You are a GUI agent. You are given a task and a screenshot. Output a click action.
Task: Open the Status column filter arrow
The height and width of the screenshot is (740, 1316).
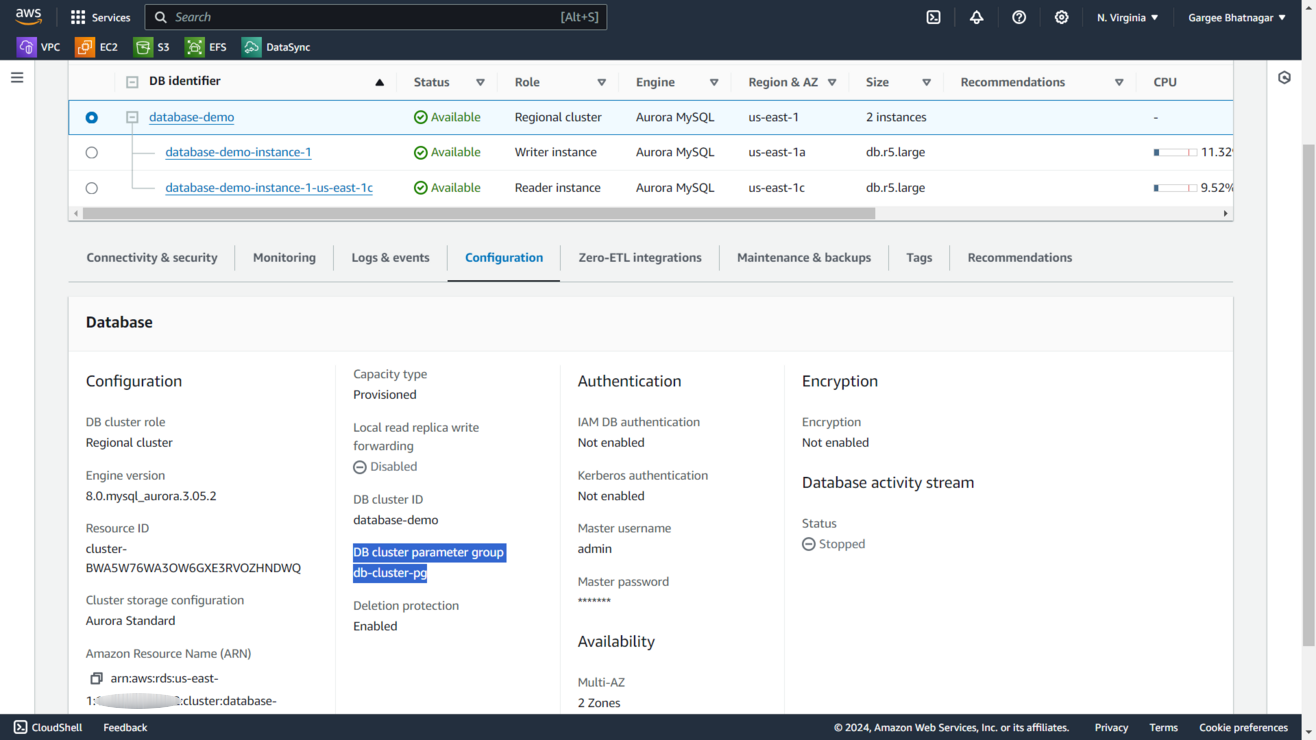tap(480, 82)
